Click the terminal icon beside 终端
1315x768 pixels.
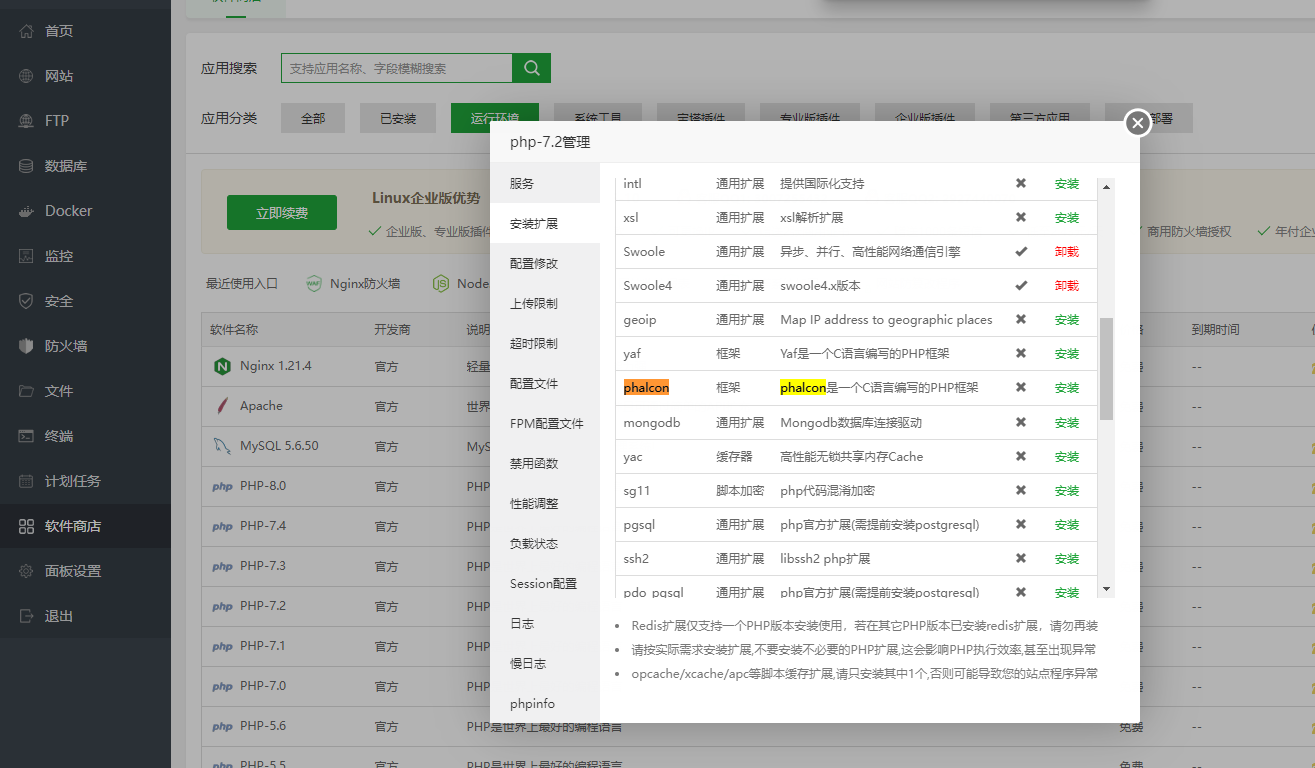point(27,436)
